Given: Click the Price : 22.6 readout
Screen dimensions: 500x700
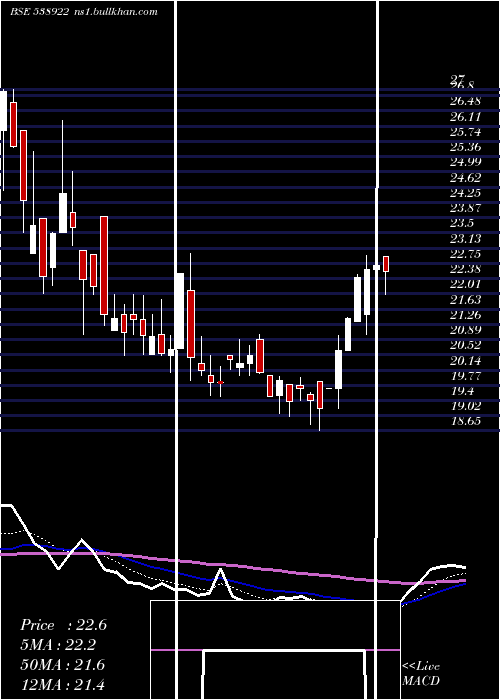Looking at the screenshot, I should point(63,625).
